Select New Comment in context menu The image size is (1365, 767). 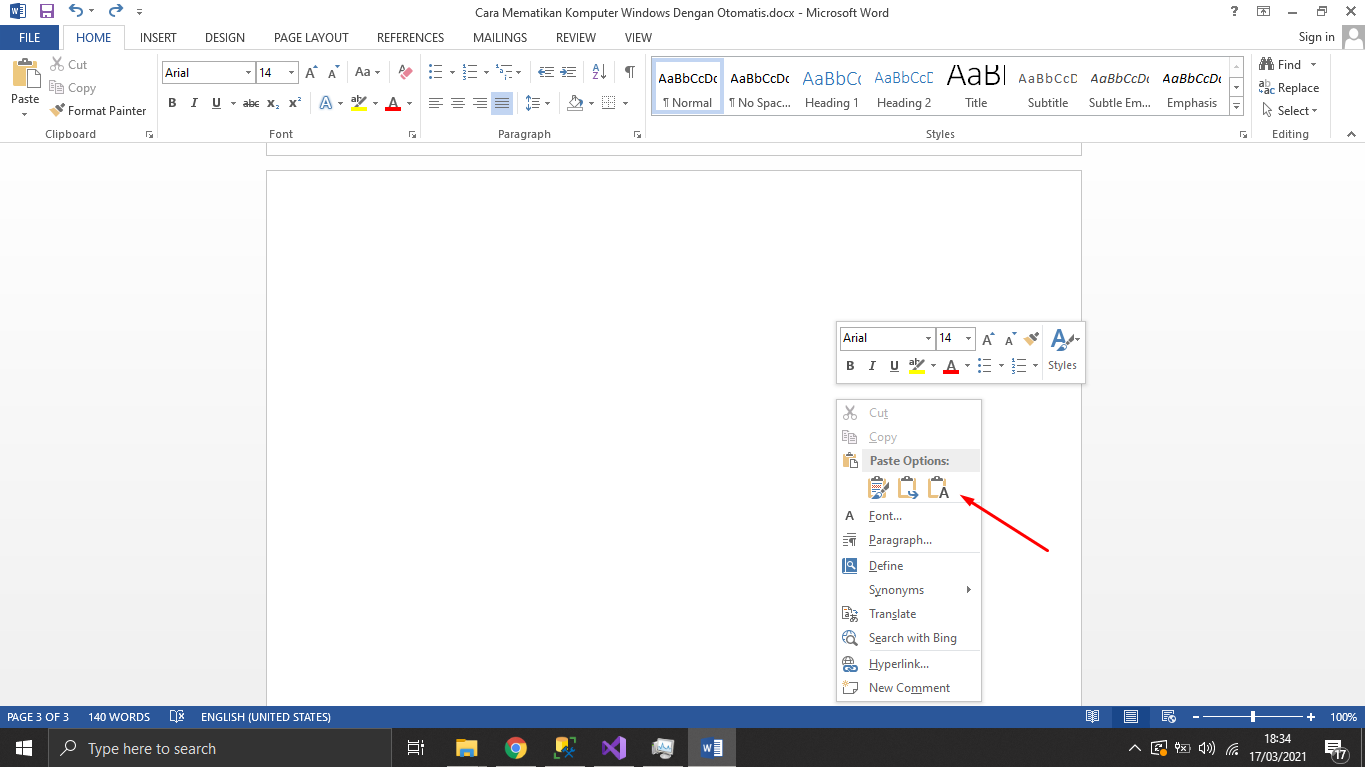(x=909, y=688)
